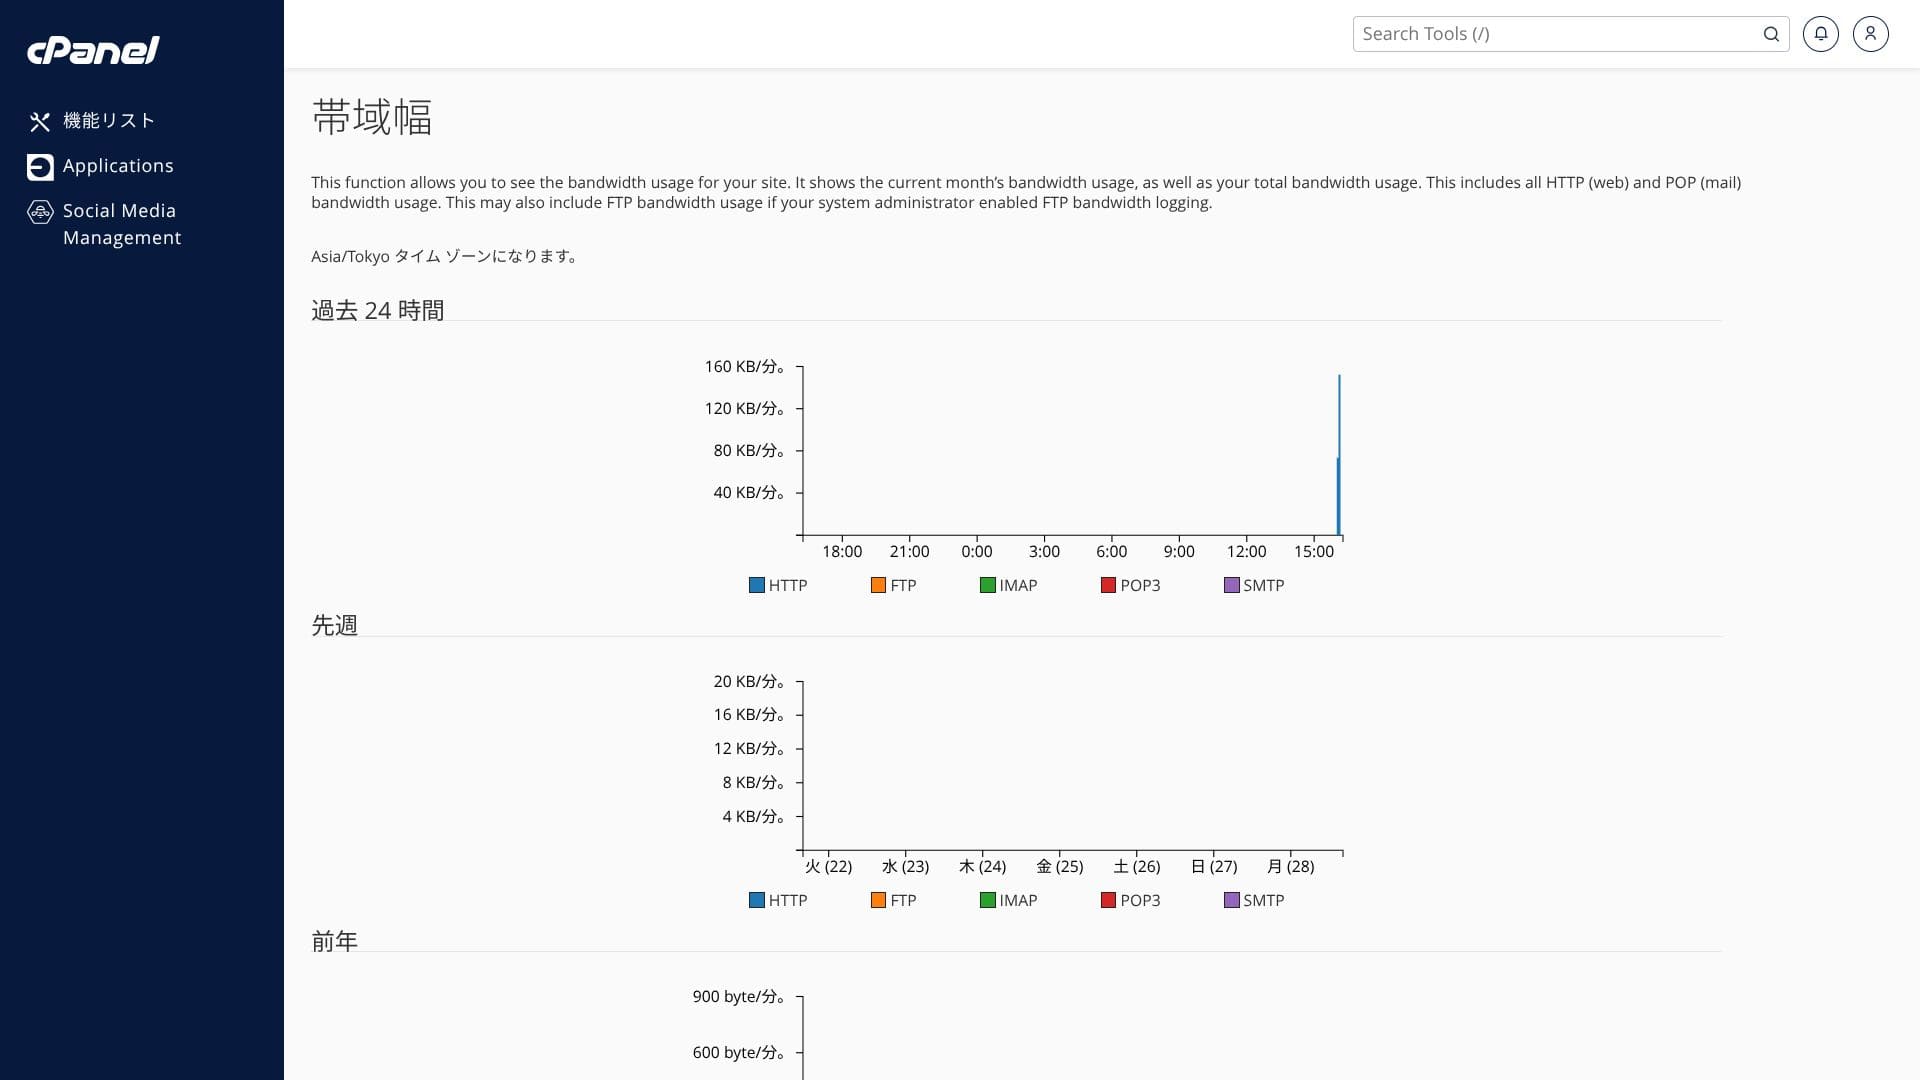The height and width of the screenshot is (1080, 1920).
Task: Toggle SMTP series in 先週 chart legend
Action: pos(1254,901)
